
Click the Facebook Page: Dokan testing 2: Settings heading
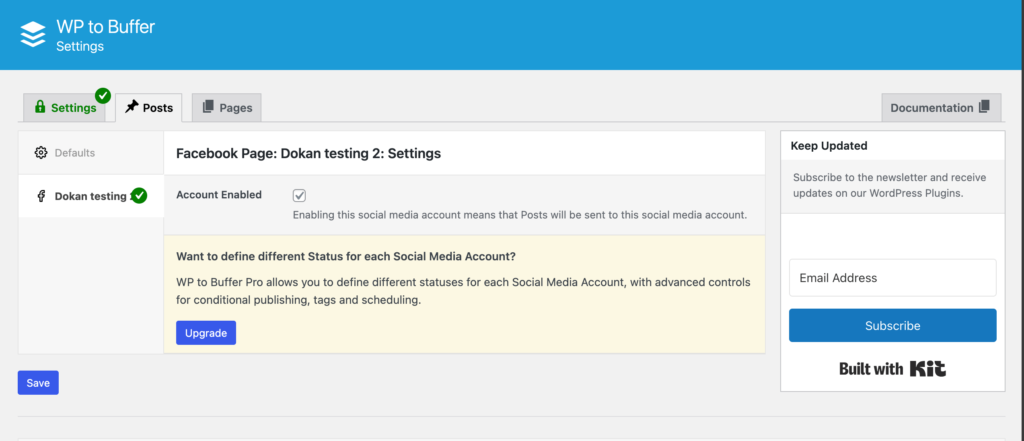pos(308,154)
